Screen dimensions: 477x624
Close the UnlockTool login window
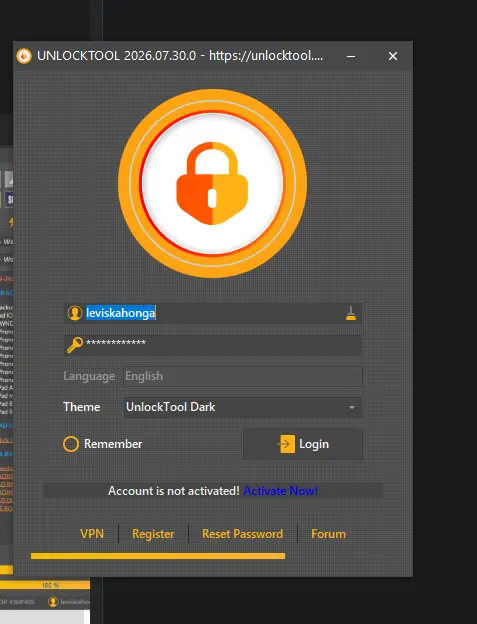click(393, 56)
